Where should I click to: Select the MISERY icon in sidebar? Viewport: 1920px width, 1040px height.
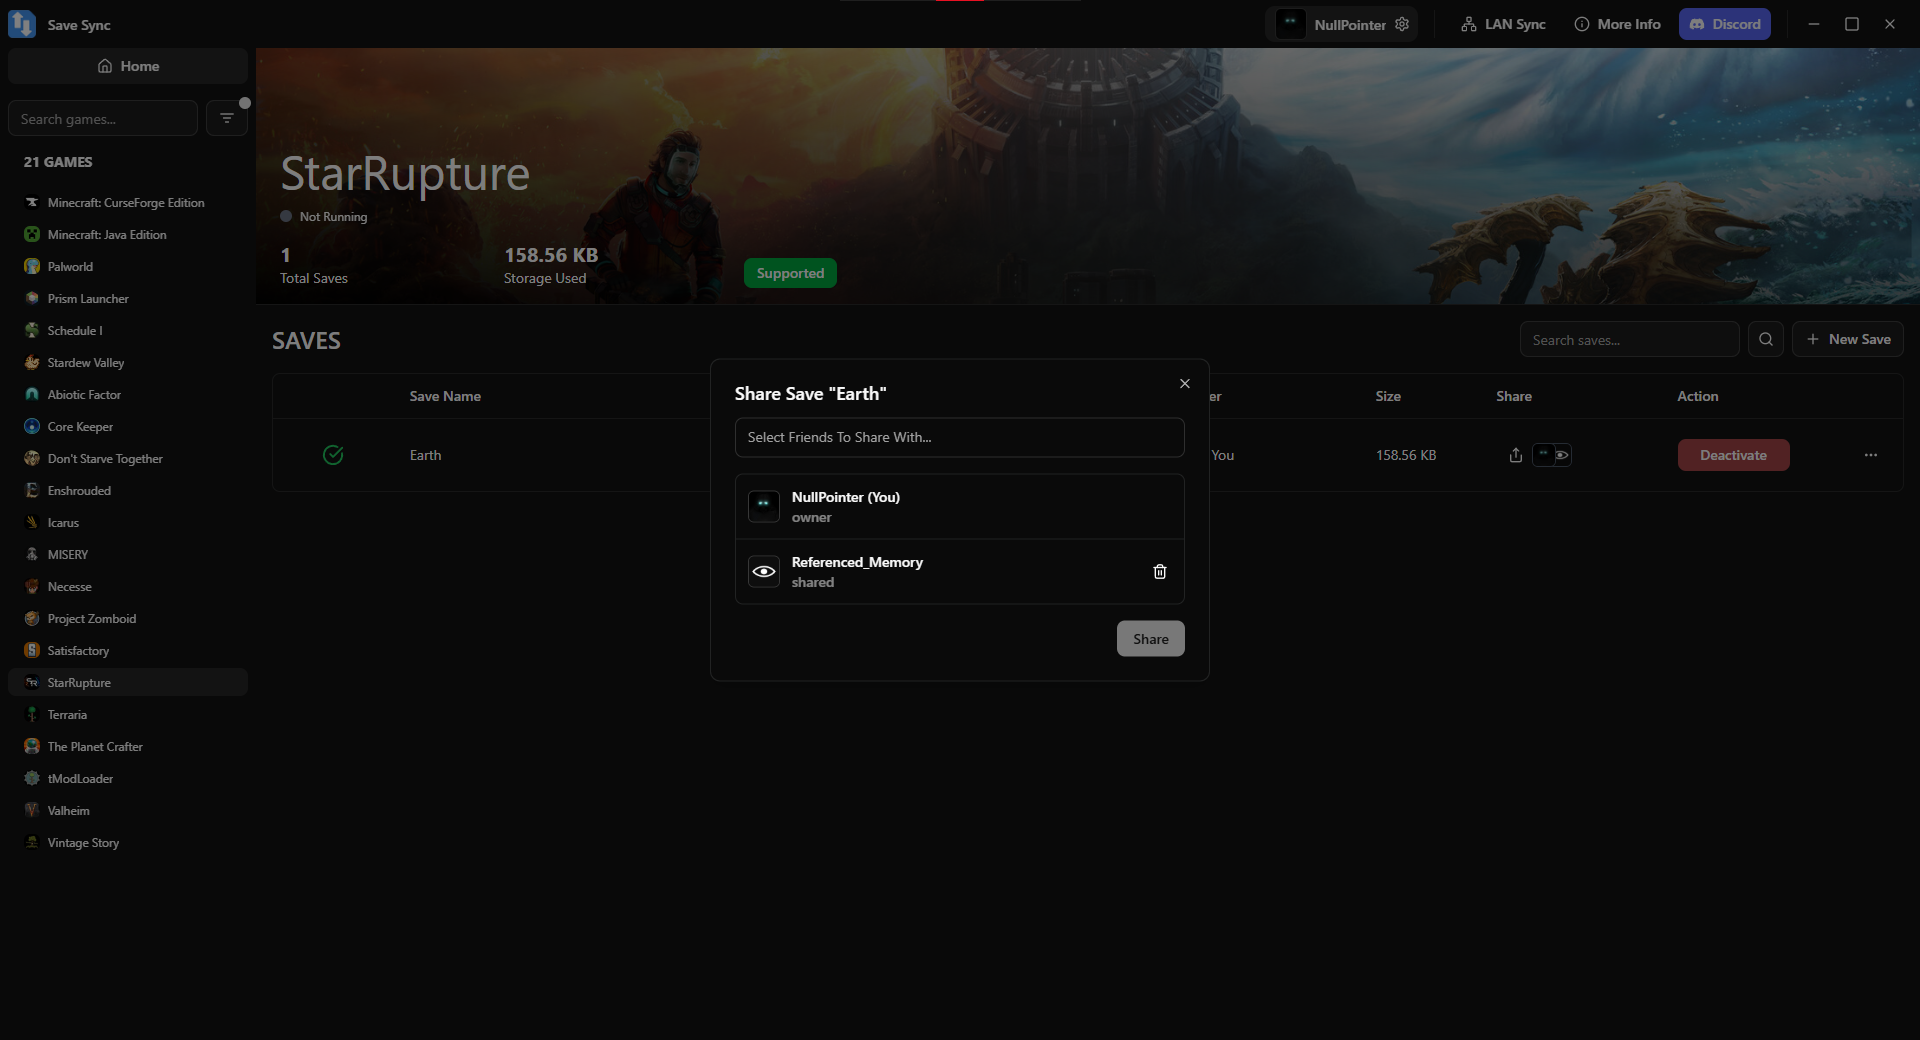point(32,555)
